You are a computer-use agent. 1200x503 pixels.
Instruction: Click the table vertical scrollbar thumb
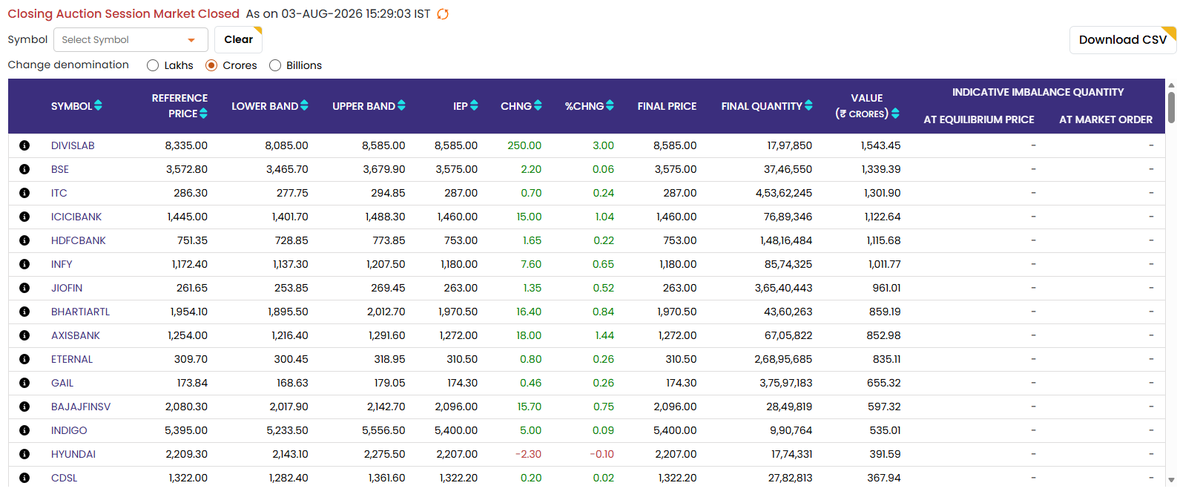(x=1172, y=108)
